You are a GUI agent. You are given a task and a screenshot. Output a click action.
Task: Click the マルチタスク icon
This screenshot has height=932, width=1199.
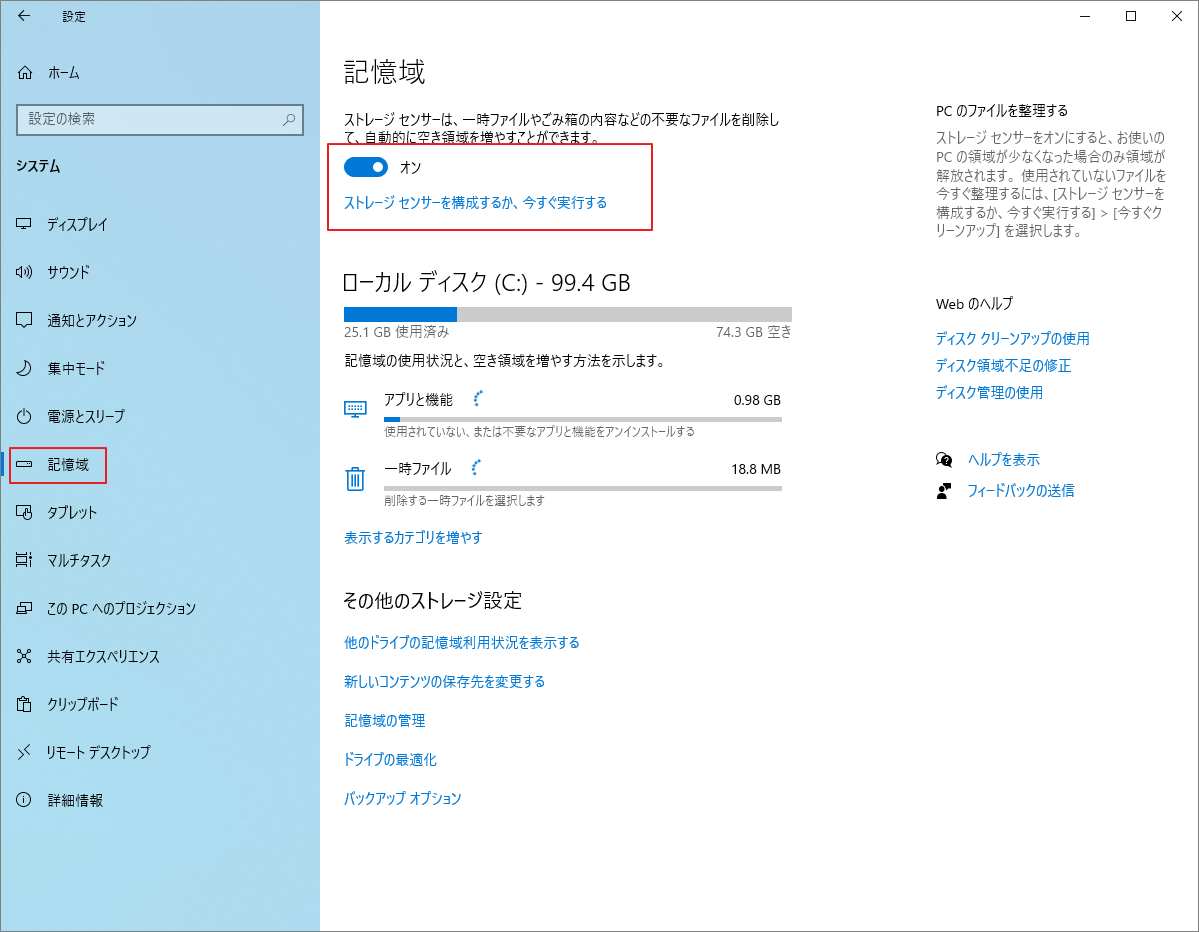click(x=24, y=560)
